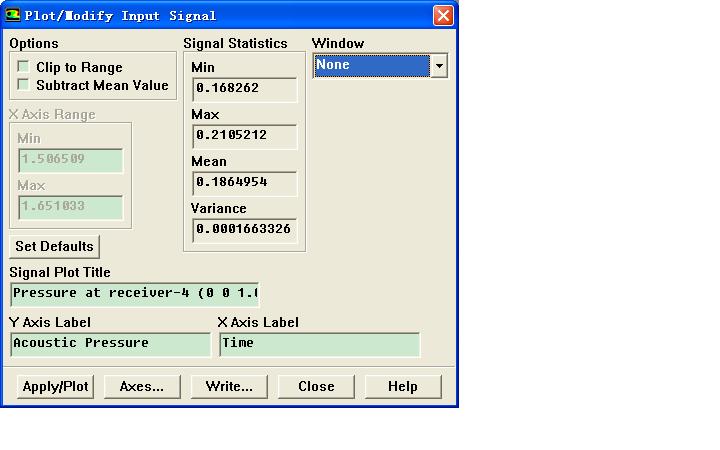Close the dialog with the title bar X
720x450 pixels.
point(443,16)
